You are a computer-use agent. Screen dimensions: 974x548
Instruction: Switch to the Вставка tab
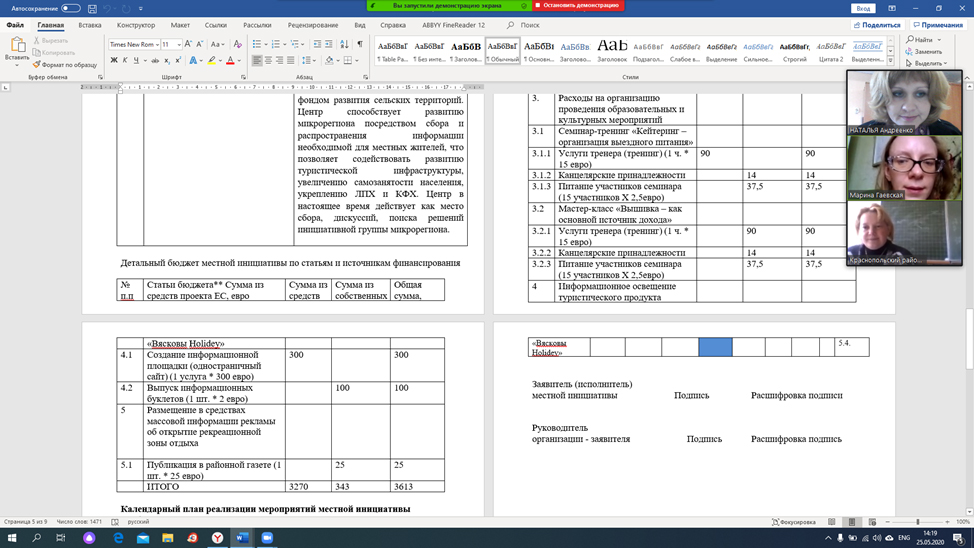click(x=90, y=25)
